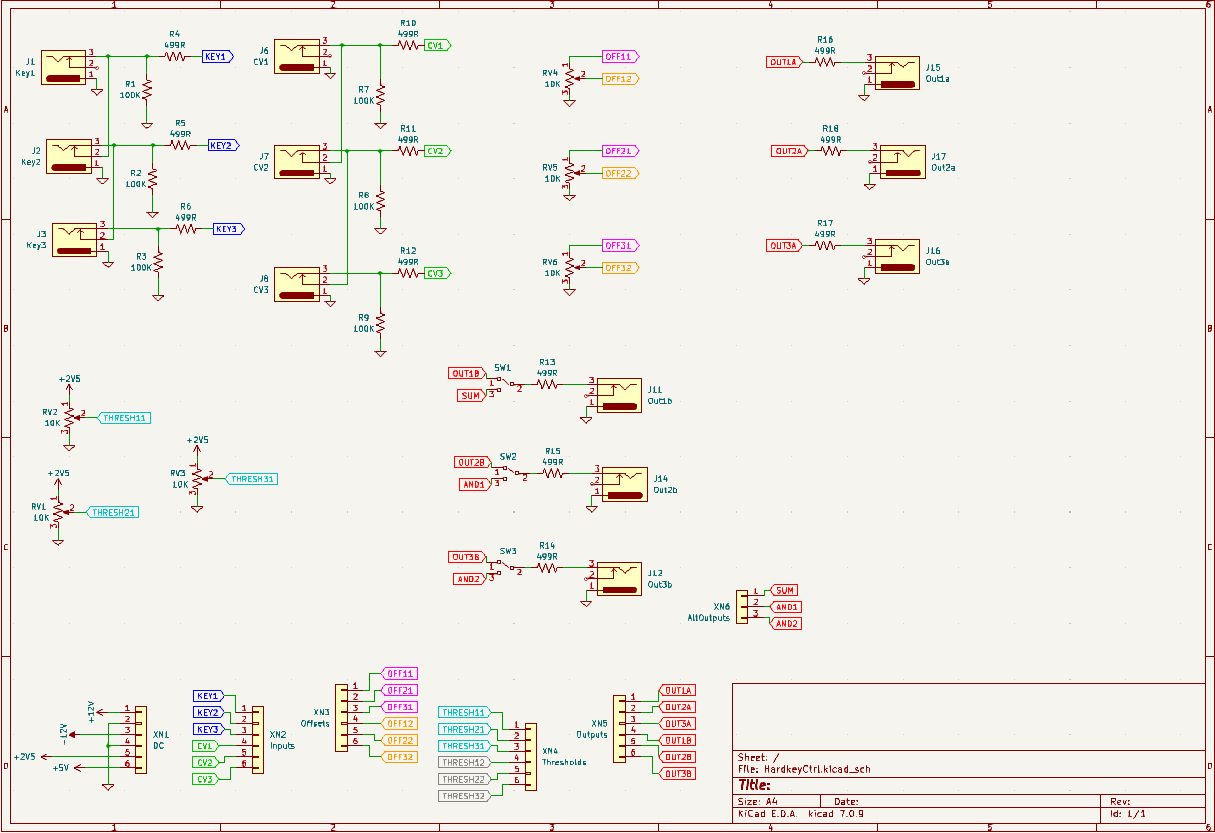Click the pink OFF11 label near RV4

pos(621,57)
